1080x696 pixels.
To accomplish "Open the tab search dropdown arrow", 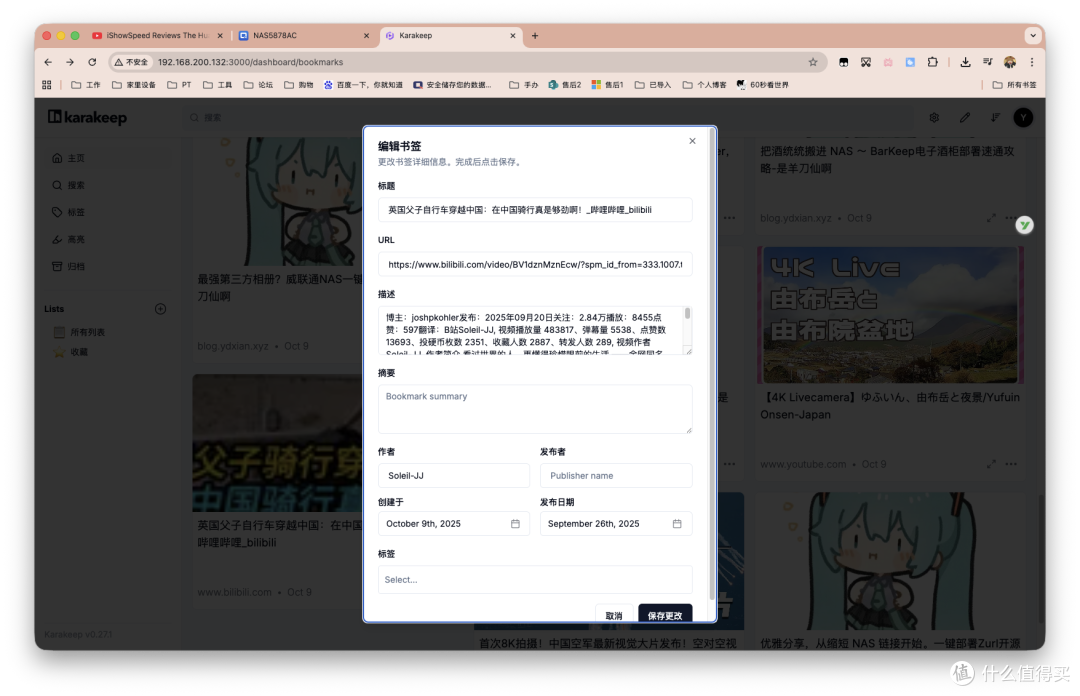I will click(1032, 35).
